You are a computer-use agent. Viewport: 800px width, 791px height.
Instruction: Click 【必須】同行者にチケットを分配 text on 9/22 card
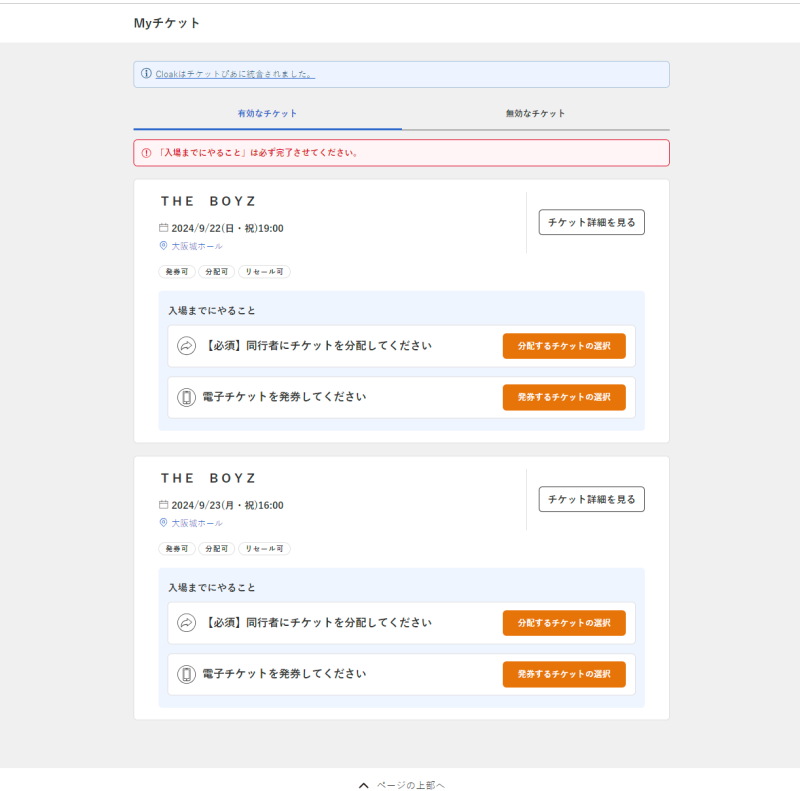317,345
